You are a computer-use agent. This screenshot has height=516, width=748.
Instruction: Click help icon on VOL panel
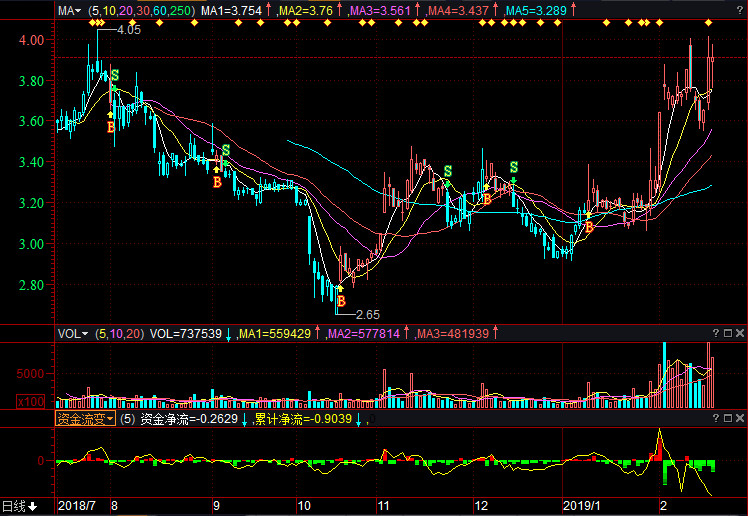(715, 333)
